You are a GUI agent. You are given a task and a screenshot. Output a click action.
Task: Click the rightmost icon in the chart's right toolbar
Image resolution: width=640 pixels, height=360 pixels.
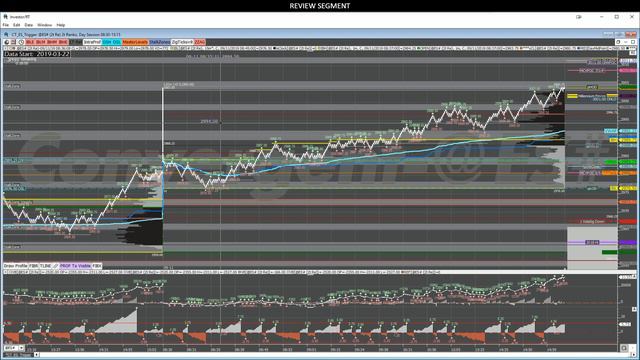633,42
